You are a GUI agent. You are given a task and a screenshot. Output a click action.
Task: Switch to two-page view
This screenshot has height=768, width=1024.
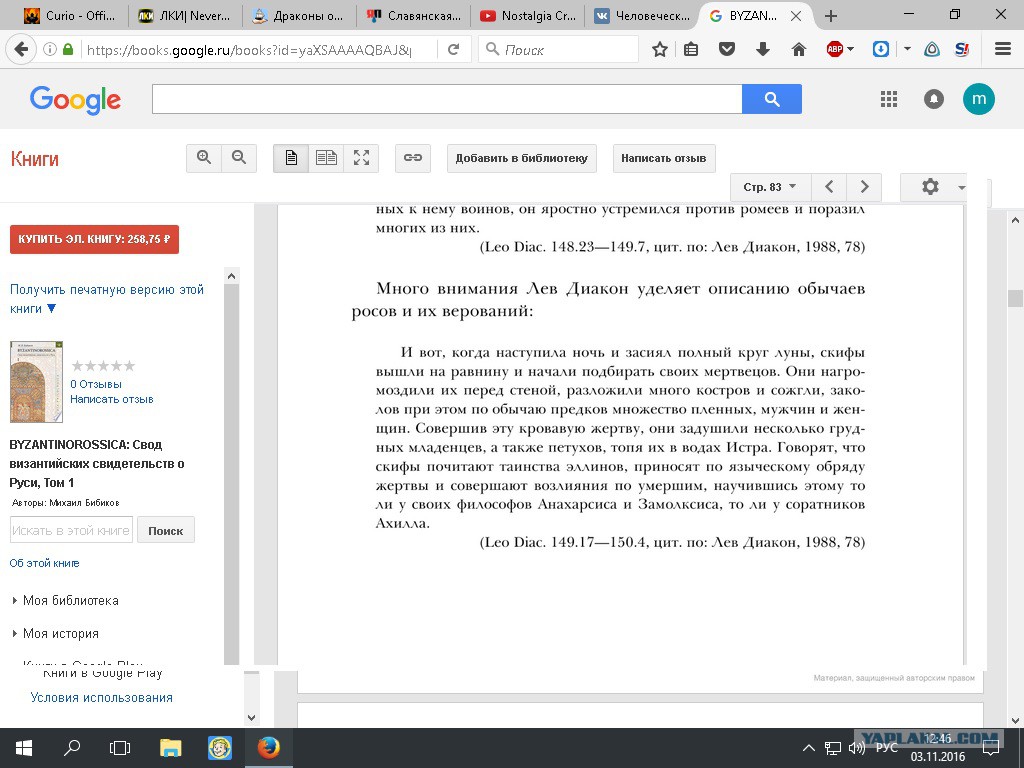pos(326,158)
